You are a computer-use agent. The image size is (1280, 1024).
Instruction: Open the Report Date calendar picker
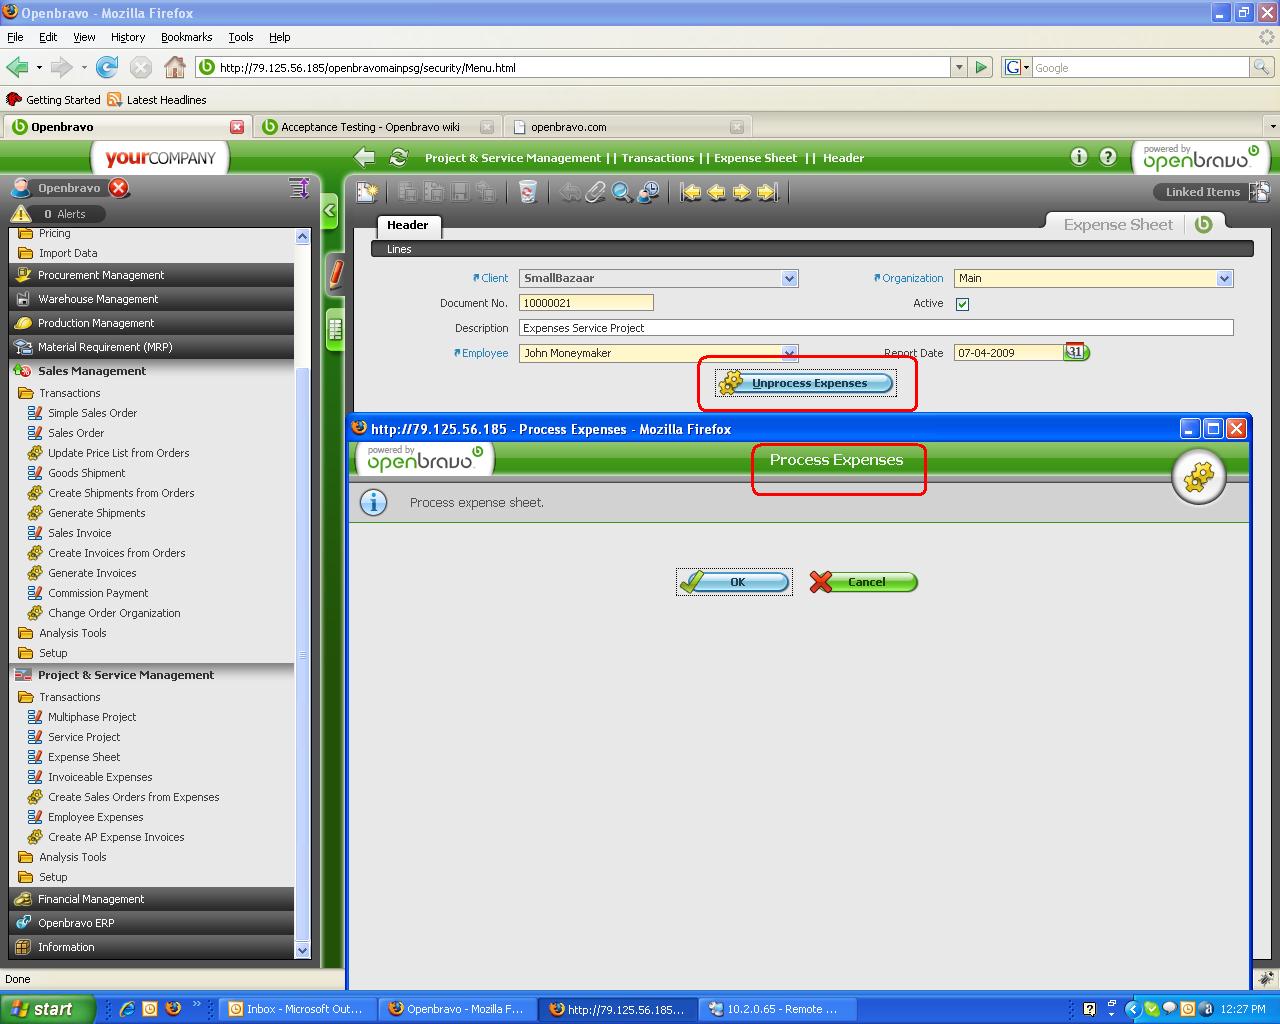tap(1076, 352)
